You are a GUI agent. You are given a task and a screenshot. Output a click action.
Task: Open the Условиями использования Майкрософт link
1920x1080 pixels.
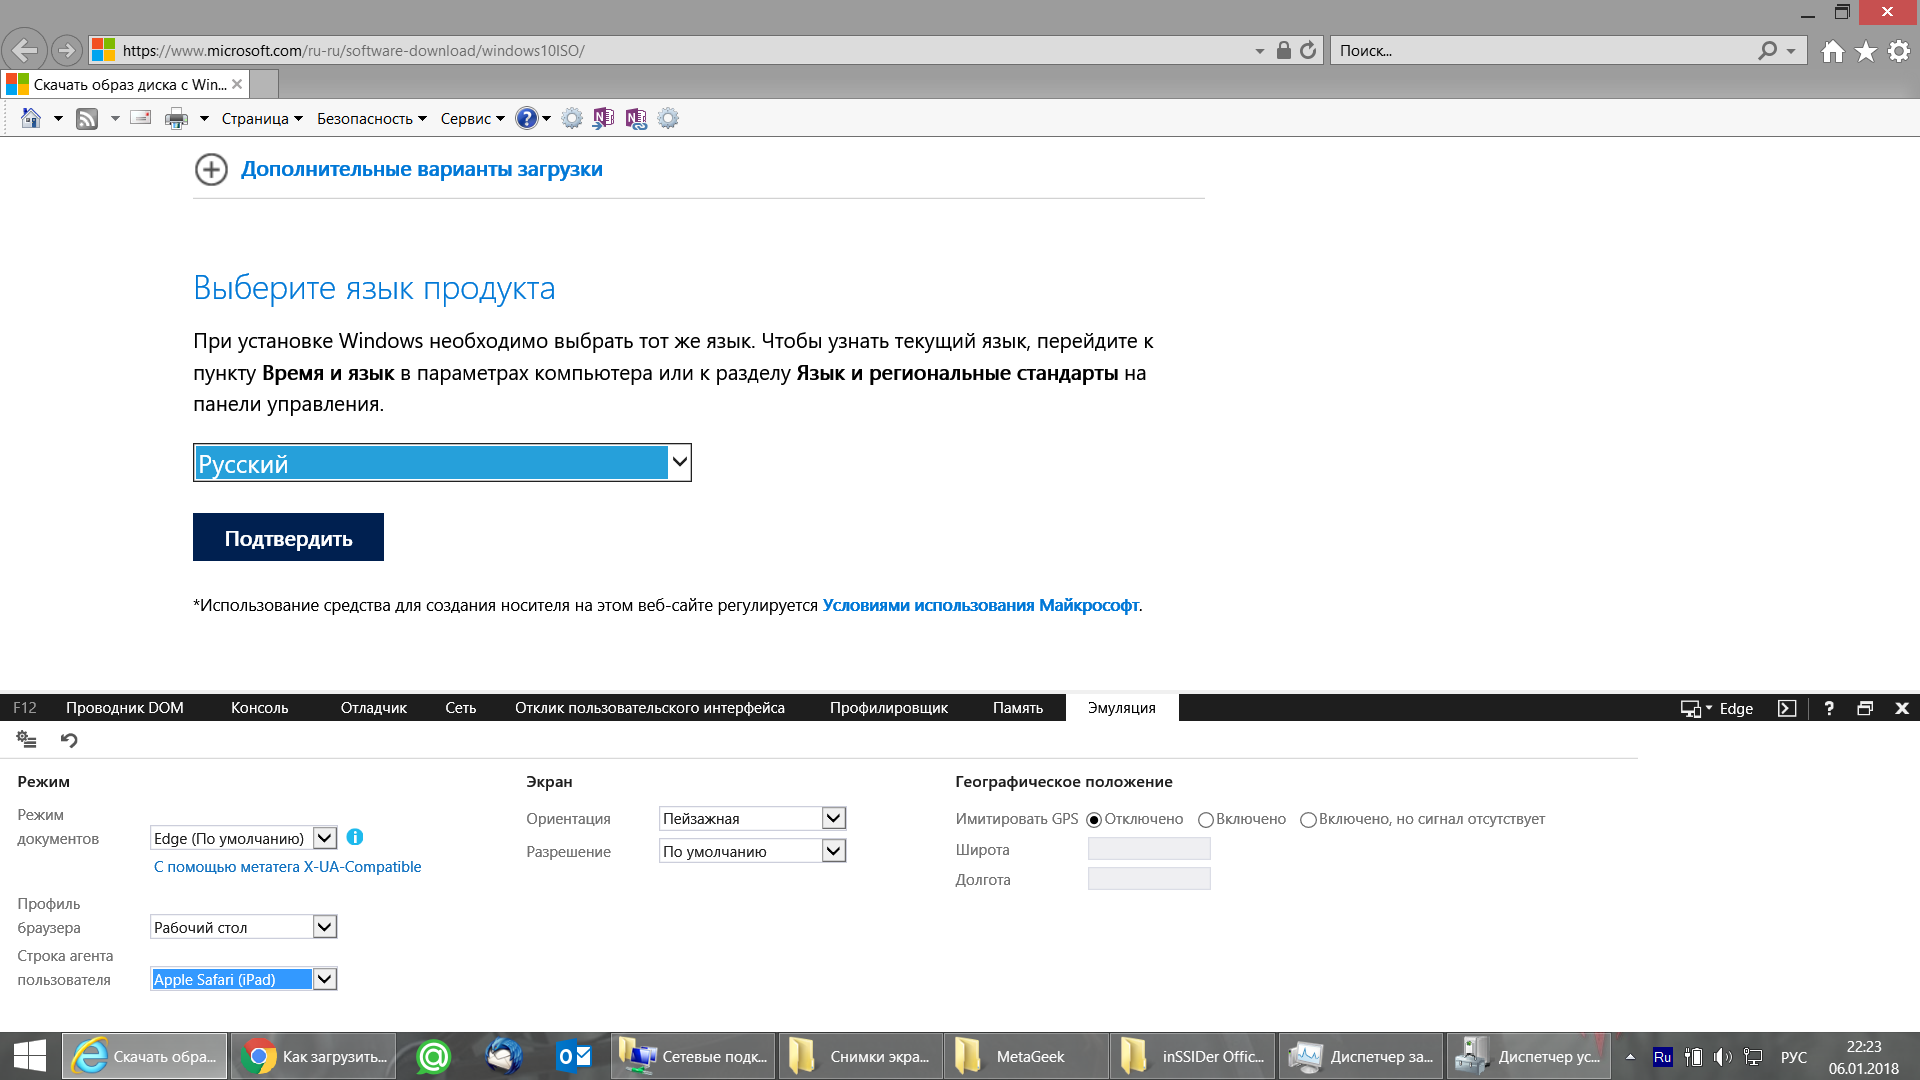[x=980, y=605]
